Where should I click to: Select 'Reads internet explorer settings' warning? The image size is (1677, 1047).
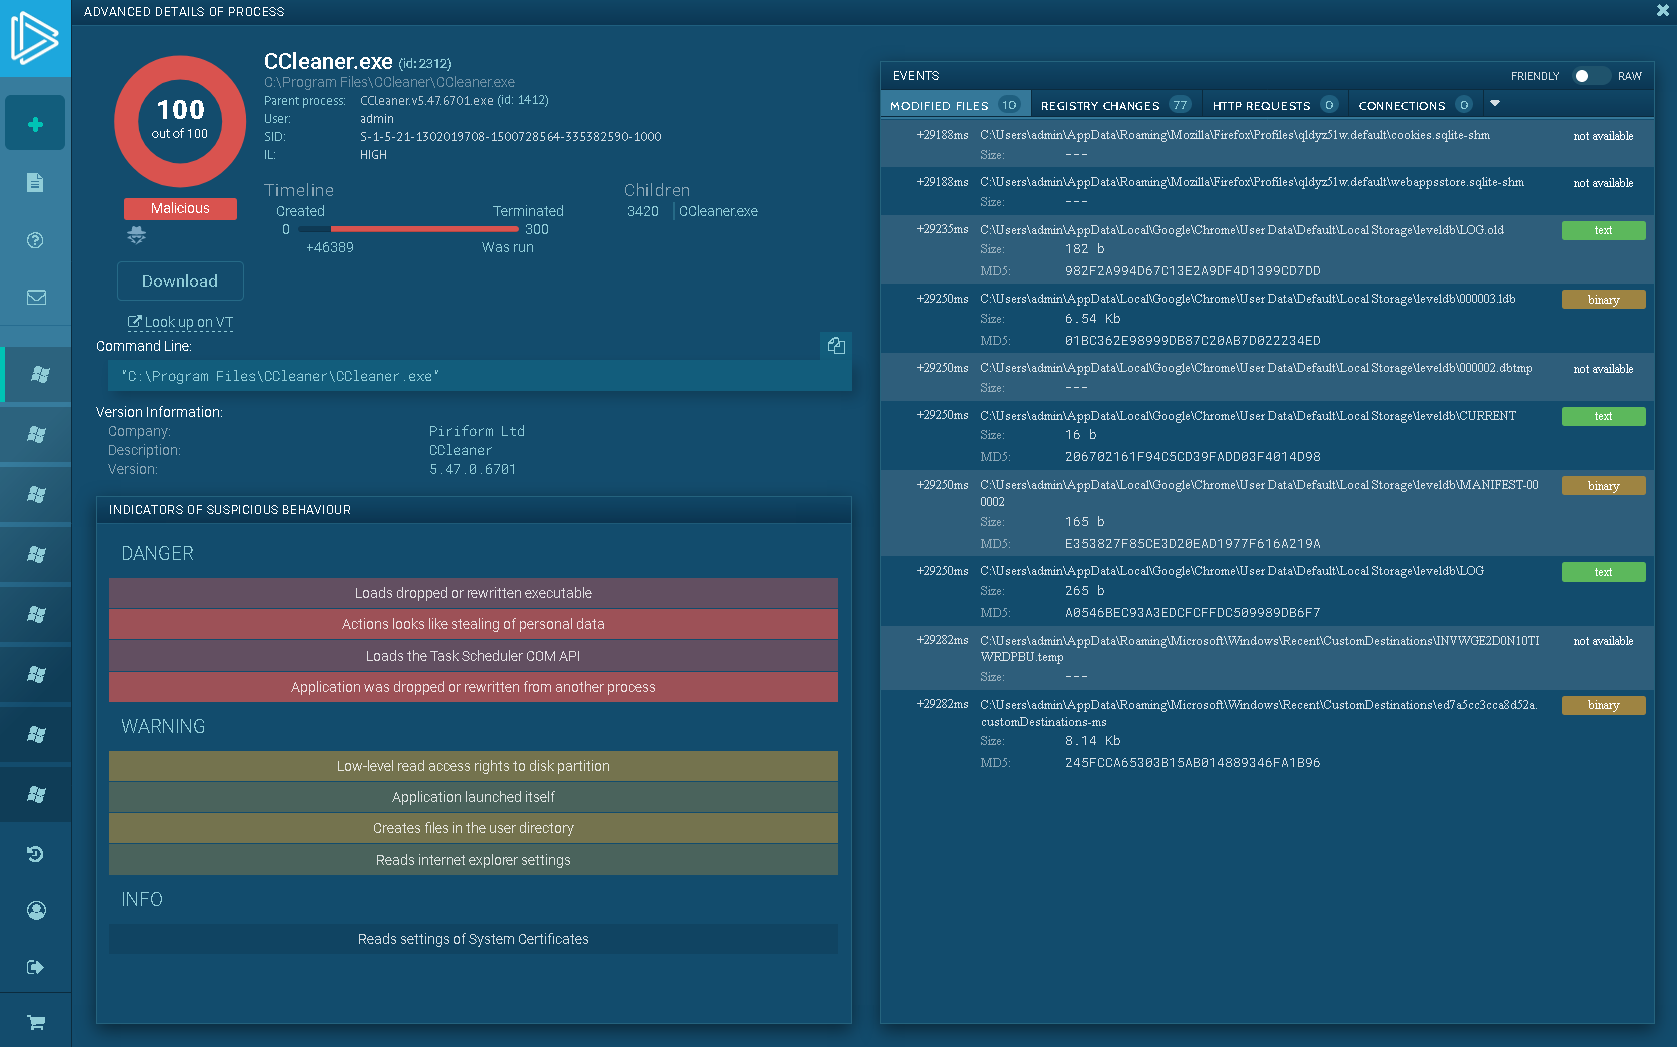coord(473,860)
